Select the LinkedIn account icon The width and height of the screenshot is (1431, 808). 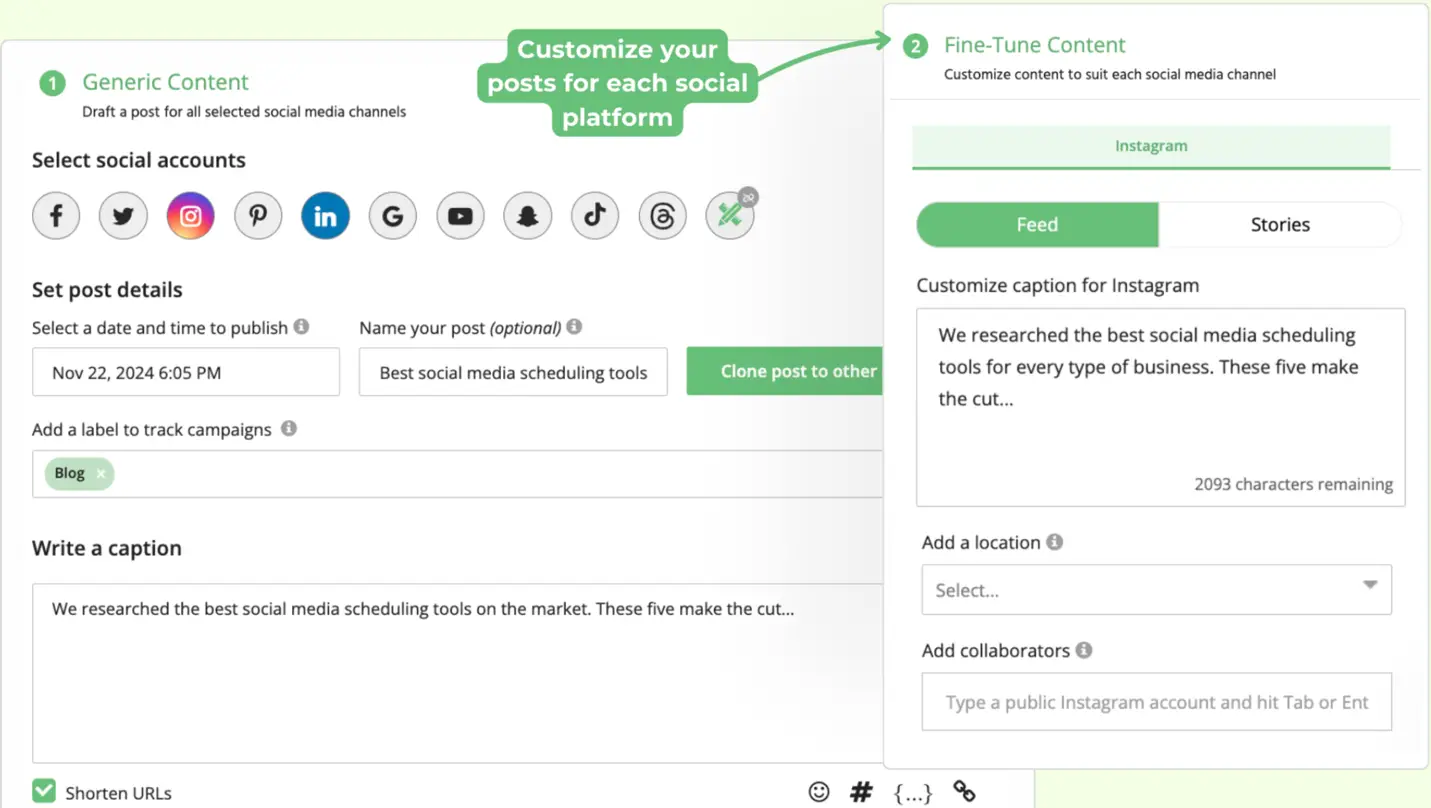click(x=325, y=215)
